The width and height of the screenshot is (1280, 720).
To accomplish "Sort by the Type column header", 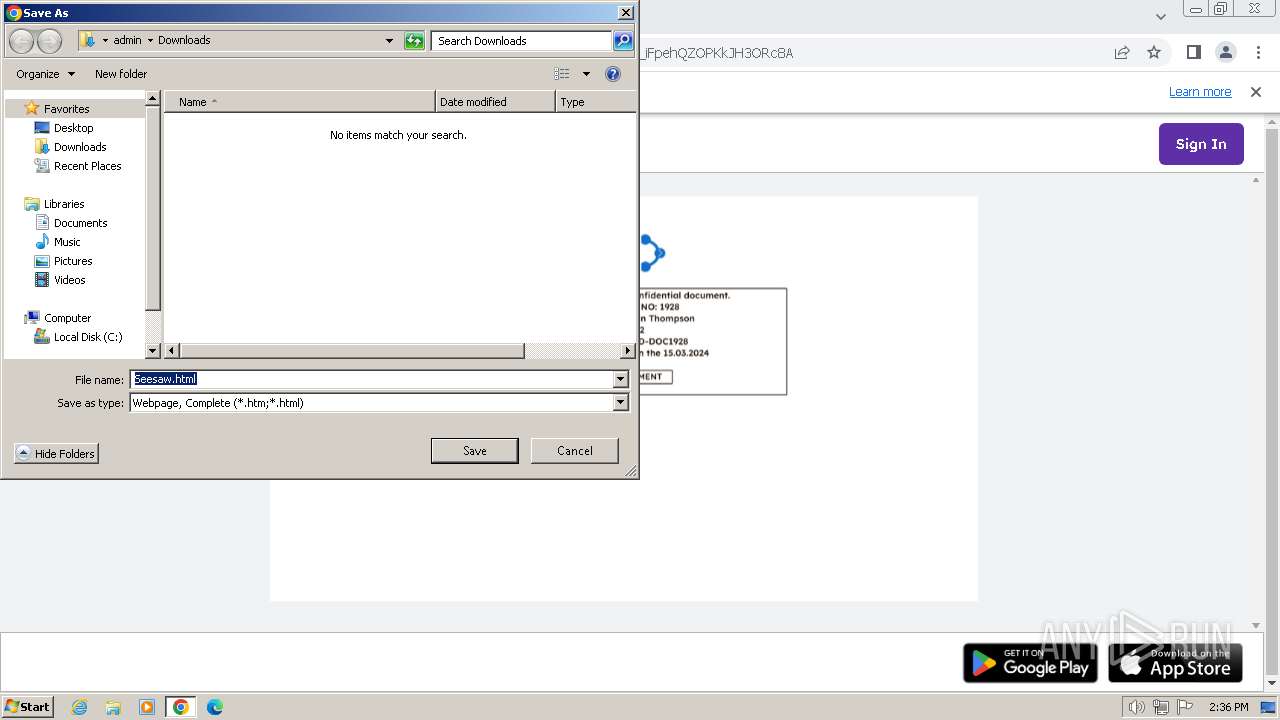I will click(x=595, y=102).
